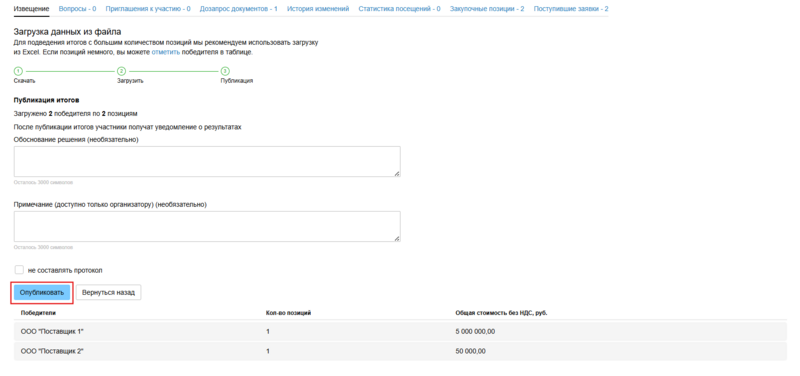Focus the Примечание organizer-only text area

pos(207,226)
